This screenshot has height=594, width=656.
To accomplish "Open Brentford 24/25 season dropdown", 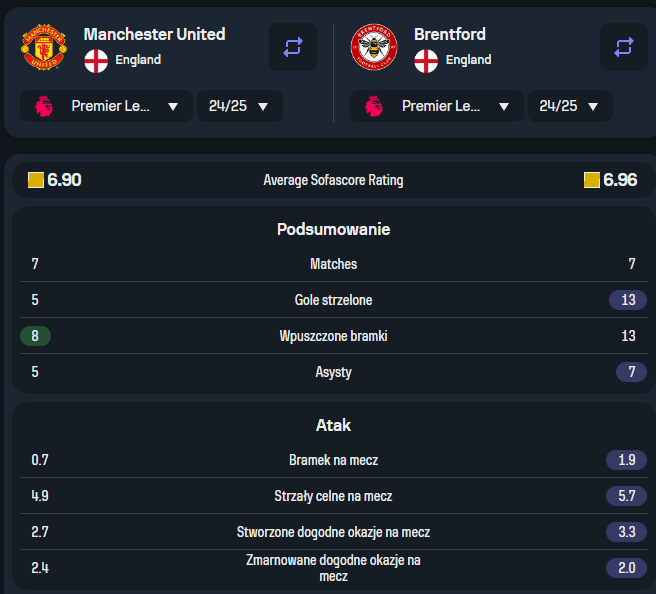I will click(x=570, y=106).
